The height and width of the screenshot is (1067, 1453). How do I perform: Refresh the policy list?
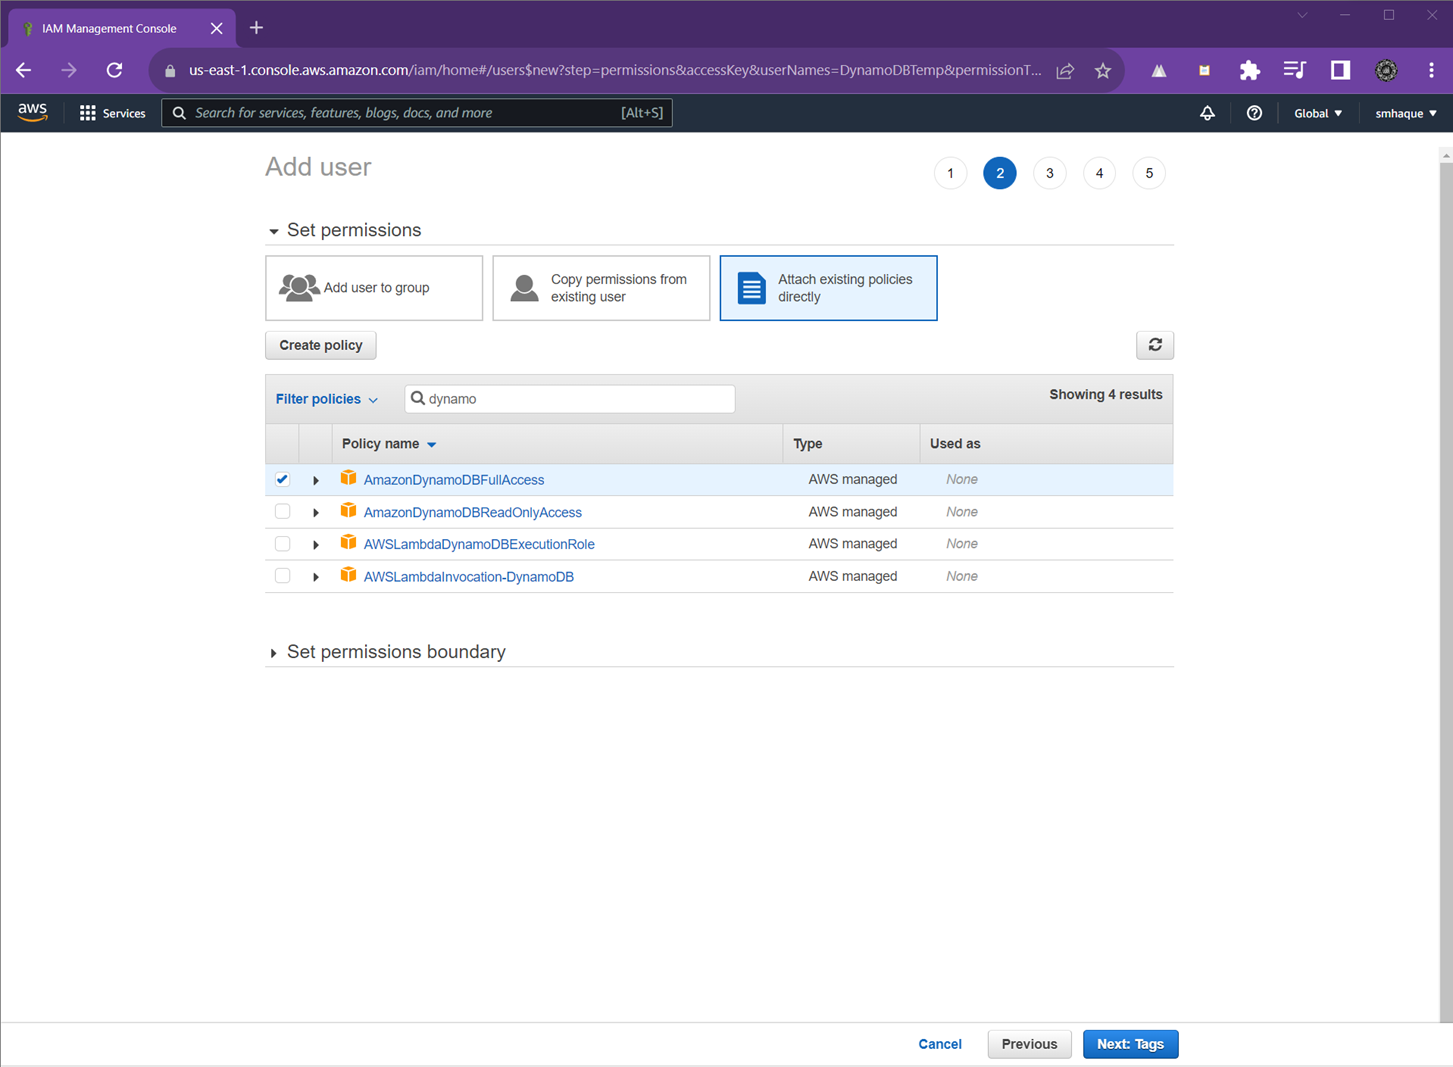(1154, 345)
